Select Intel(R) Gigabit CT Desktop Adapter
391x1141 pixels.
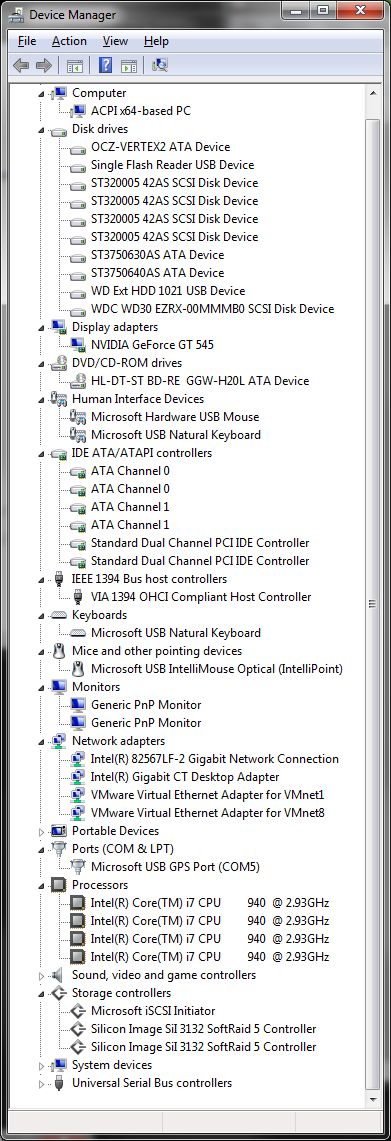tap(185, 777)
